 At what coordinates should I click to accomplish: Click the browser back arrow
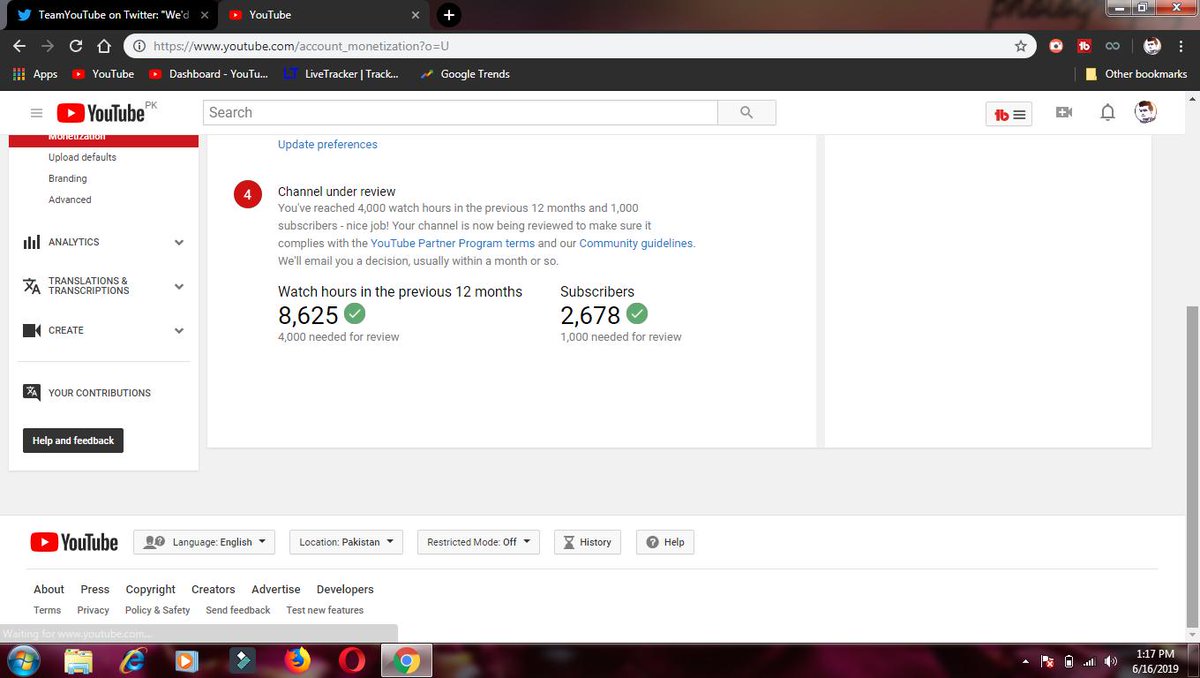click(19, 46)
